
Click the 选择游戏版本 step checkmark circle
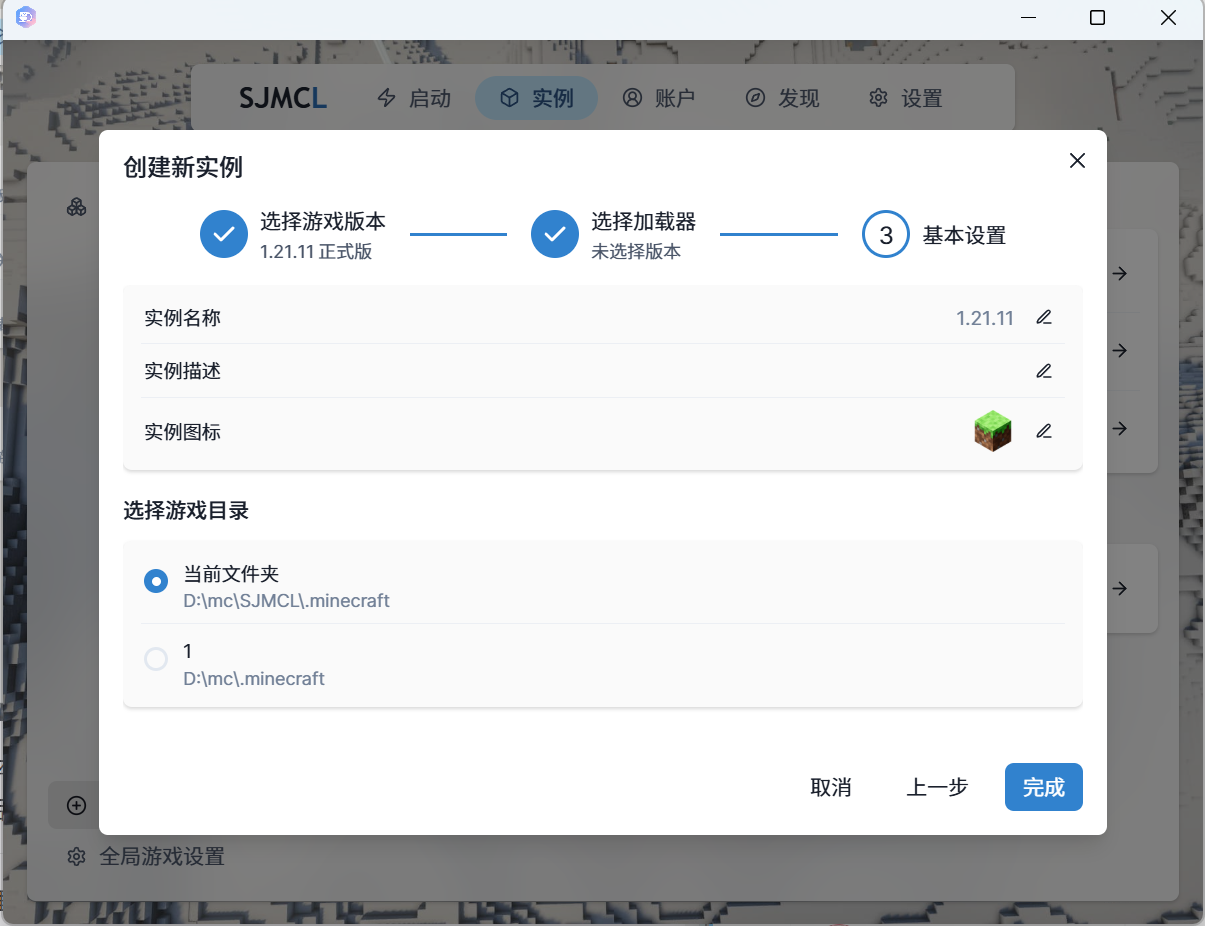click(224, 234)
